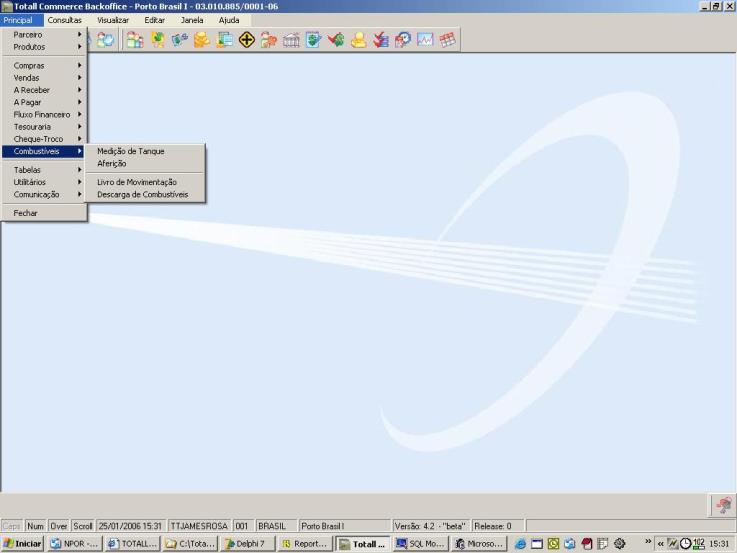Viewport: 737px width, 553px height.
Task: Open the Ajuda menu
Action: (229, 20)
